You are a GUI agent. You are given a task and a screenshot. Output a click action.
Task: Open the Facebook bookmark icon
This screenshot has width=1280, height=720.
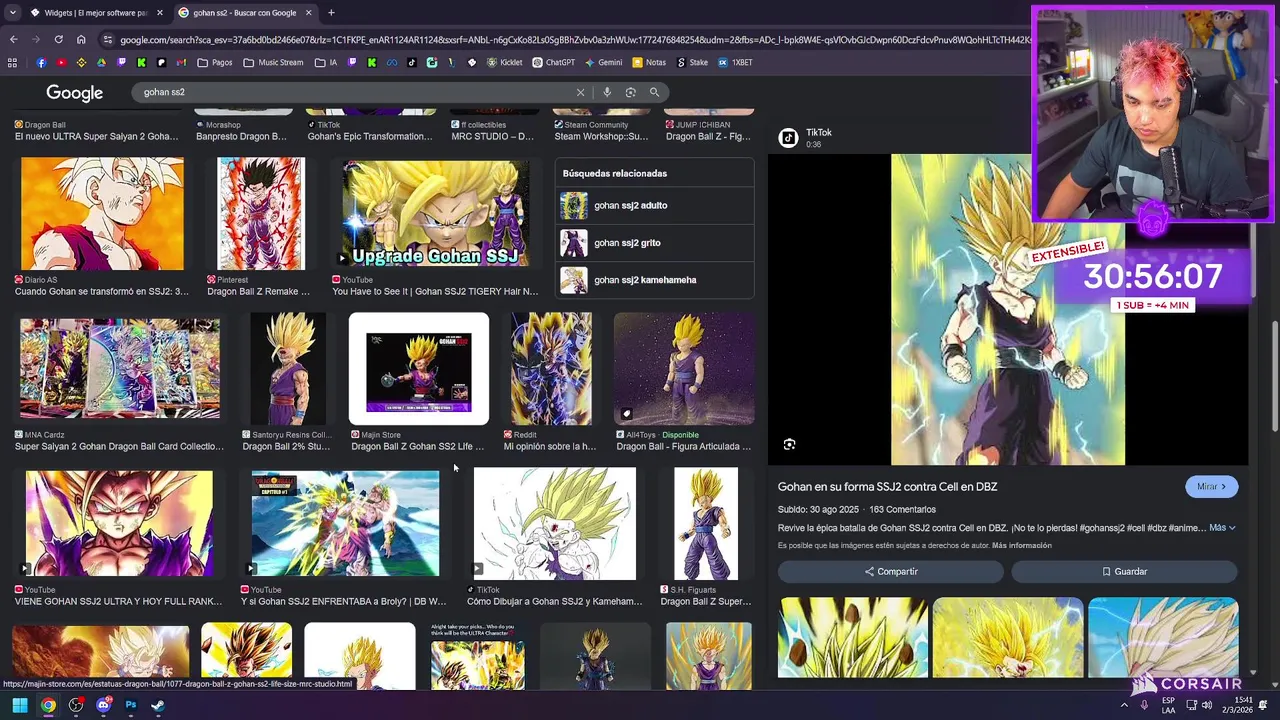[41, 62]
